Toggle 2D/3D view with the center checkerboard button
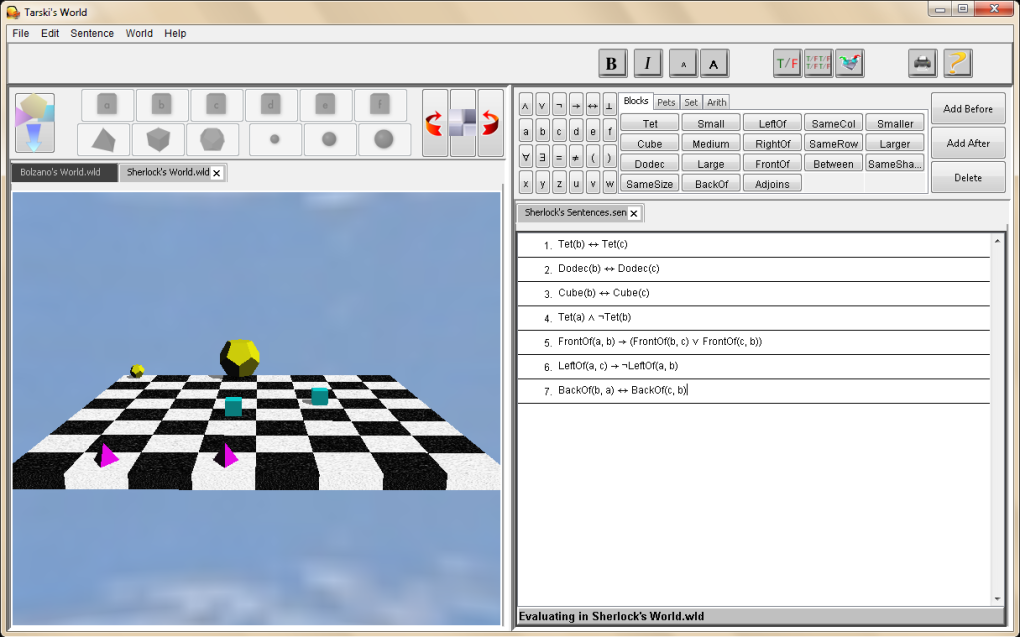This screenshot has width=1020, height=637. [x=463, y=123]
